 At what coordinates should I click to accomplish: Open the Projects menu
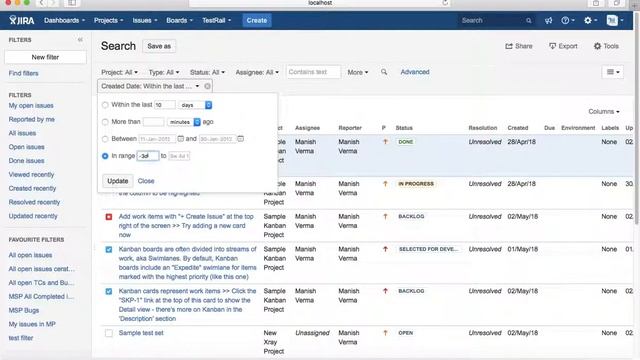click(x=109, y=20)
